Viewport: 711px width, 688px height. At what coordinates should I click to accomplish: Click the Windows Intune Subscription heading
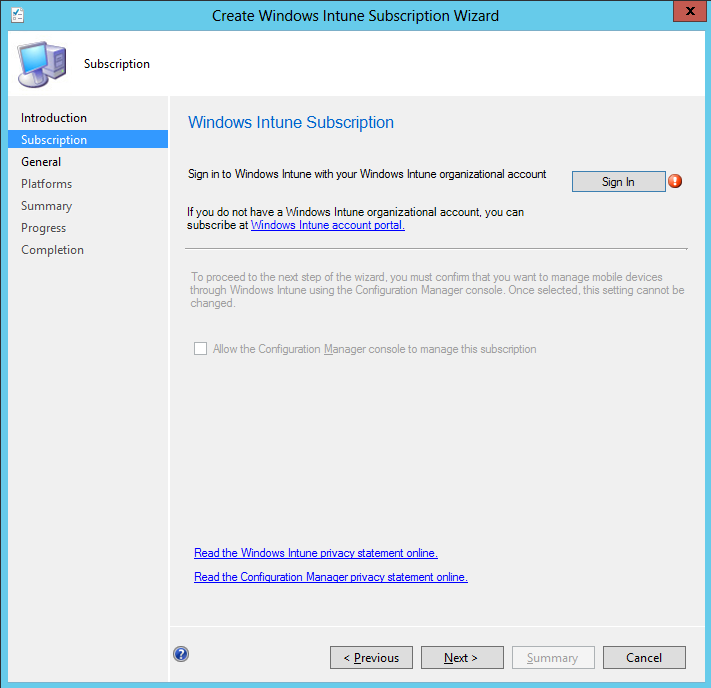[291, 122]
